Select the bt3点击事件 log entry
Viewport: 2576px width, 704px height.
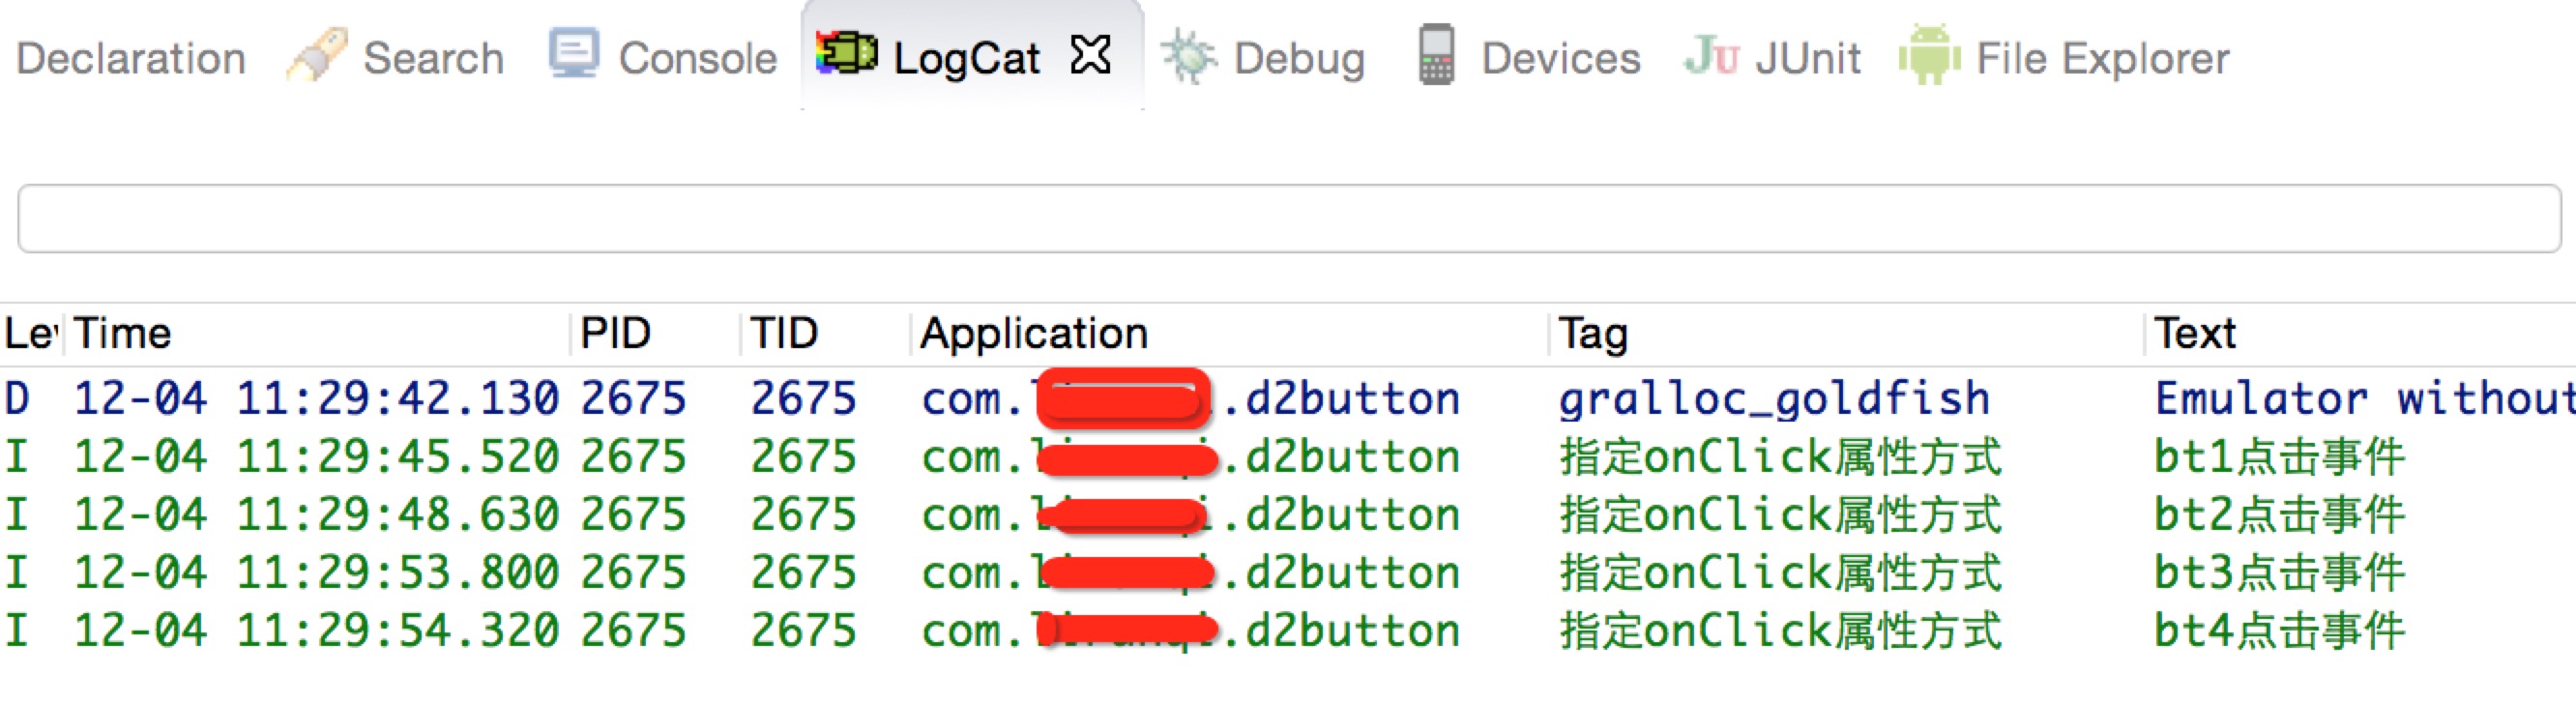point(2279,573)
